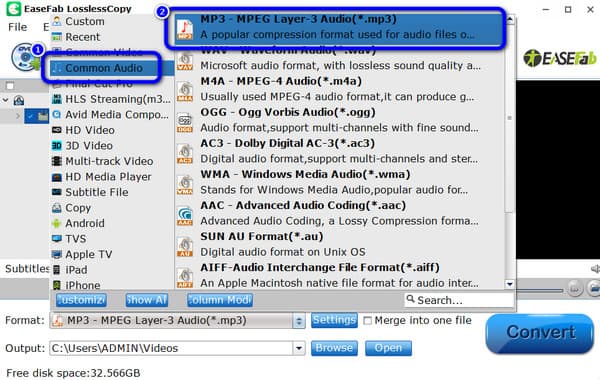This screenshot has width=600, height=380.
Task: Click the big Convert button
Action: (x=540, y=333)
